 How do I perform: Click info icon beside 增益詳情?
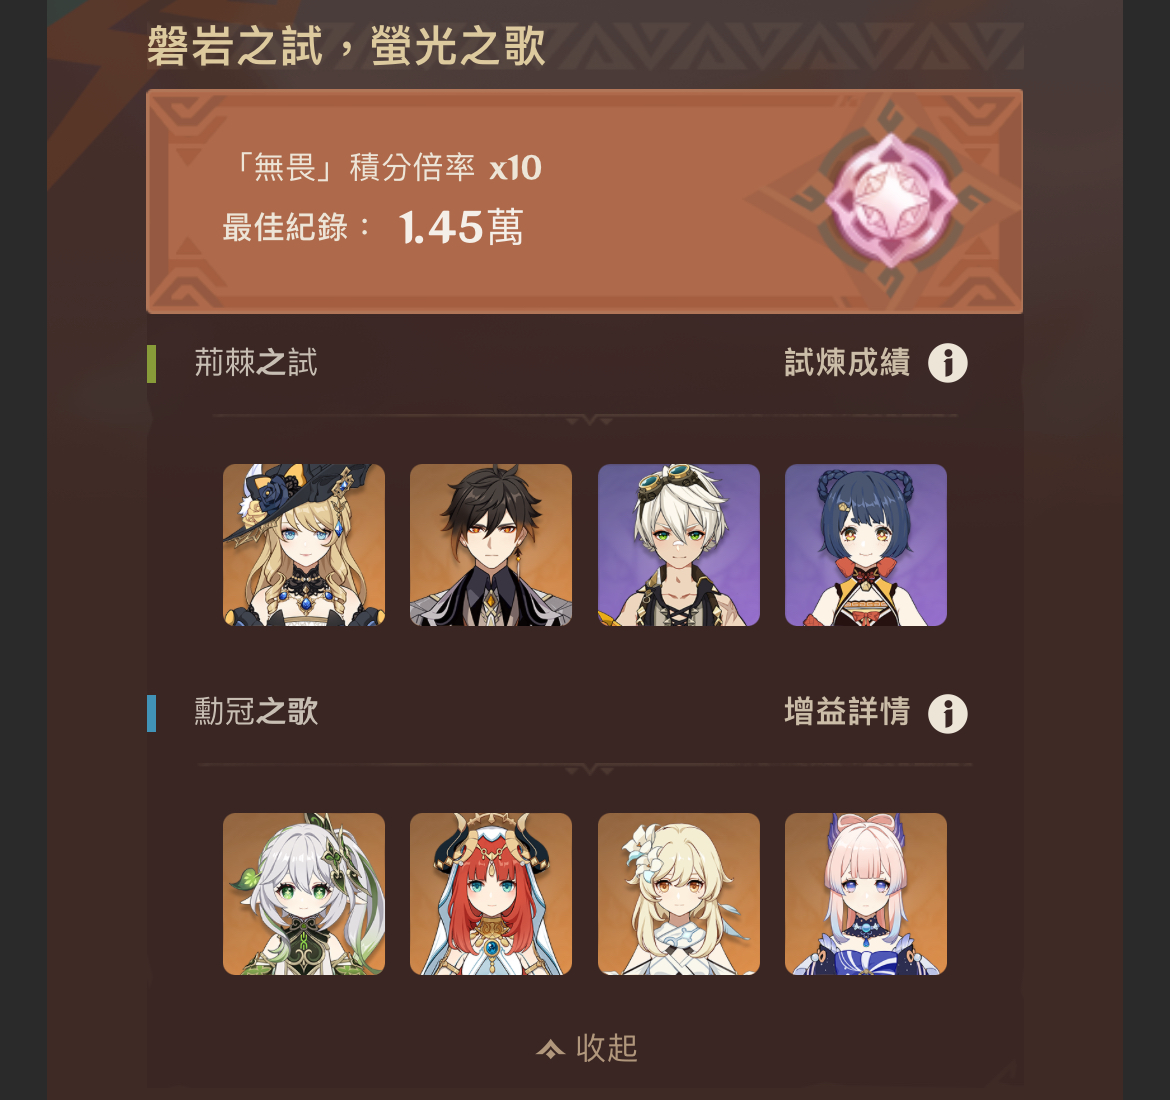948,713
